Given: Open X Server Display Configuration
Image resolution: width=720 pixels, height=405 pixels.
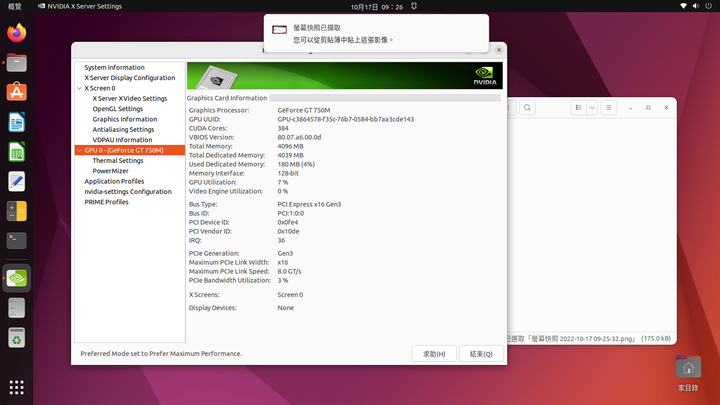Looking at the screenshot, I should coord(129,78).
